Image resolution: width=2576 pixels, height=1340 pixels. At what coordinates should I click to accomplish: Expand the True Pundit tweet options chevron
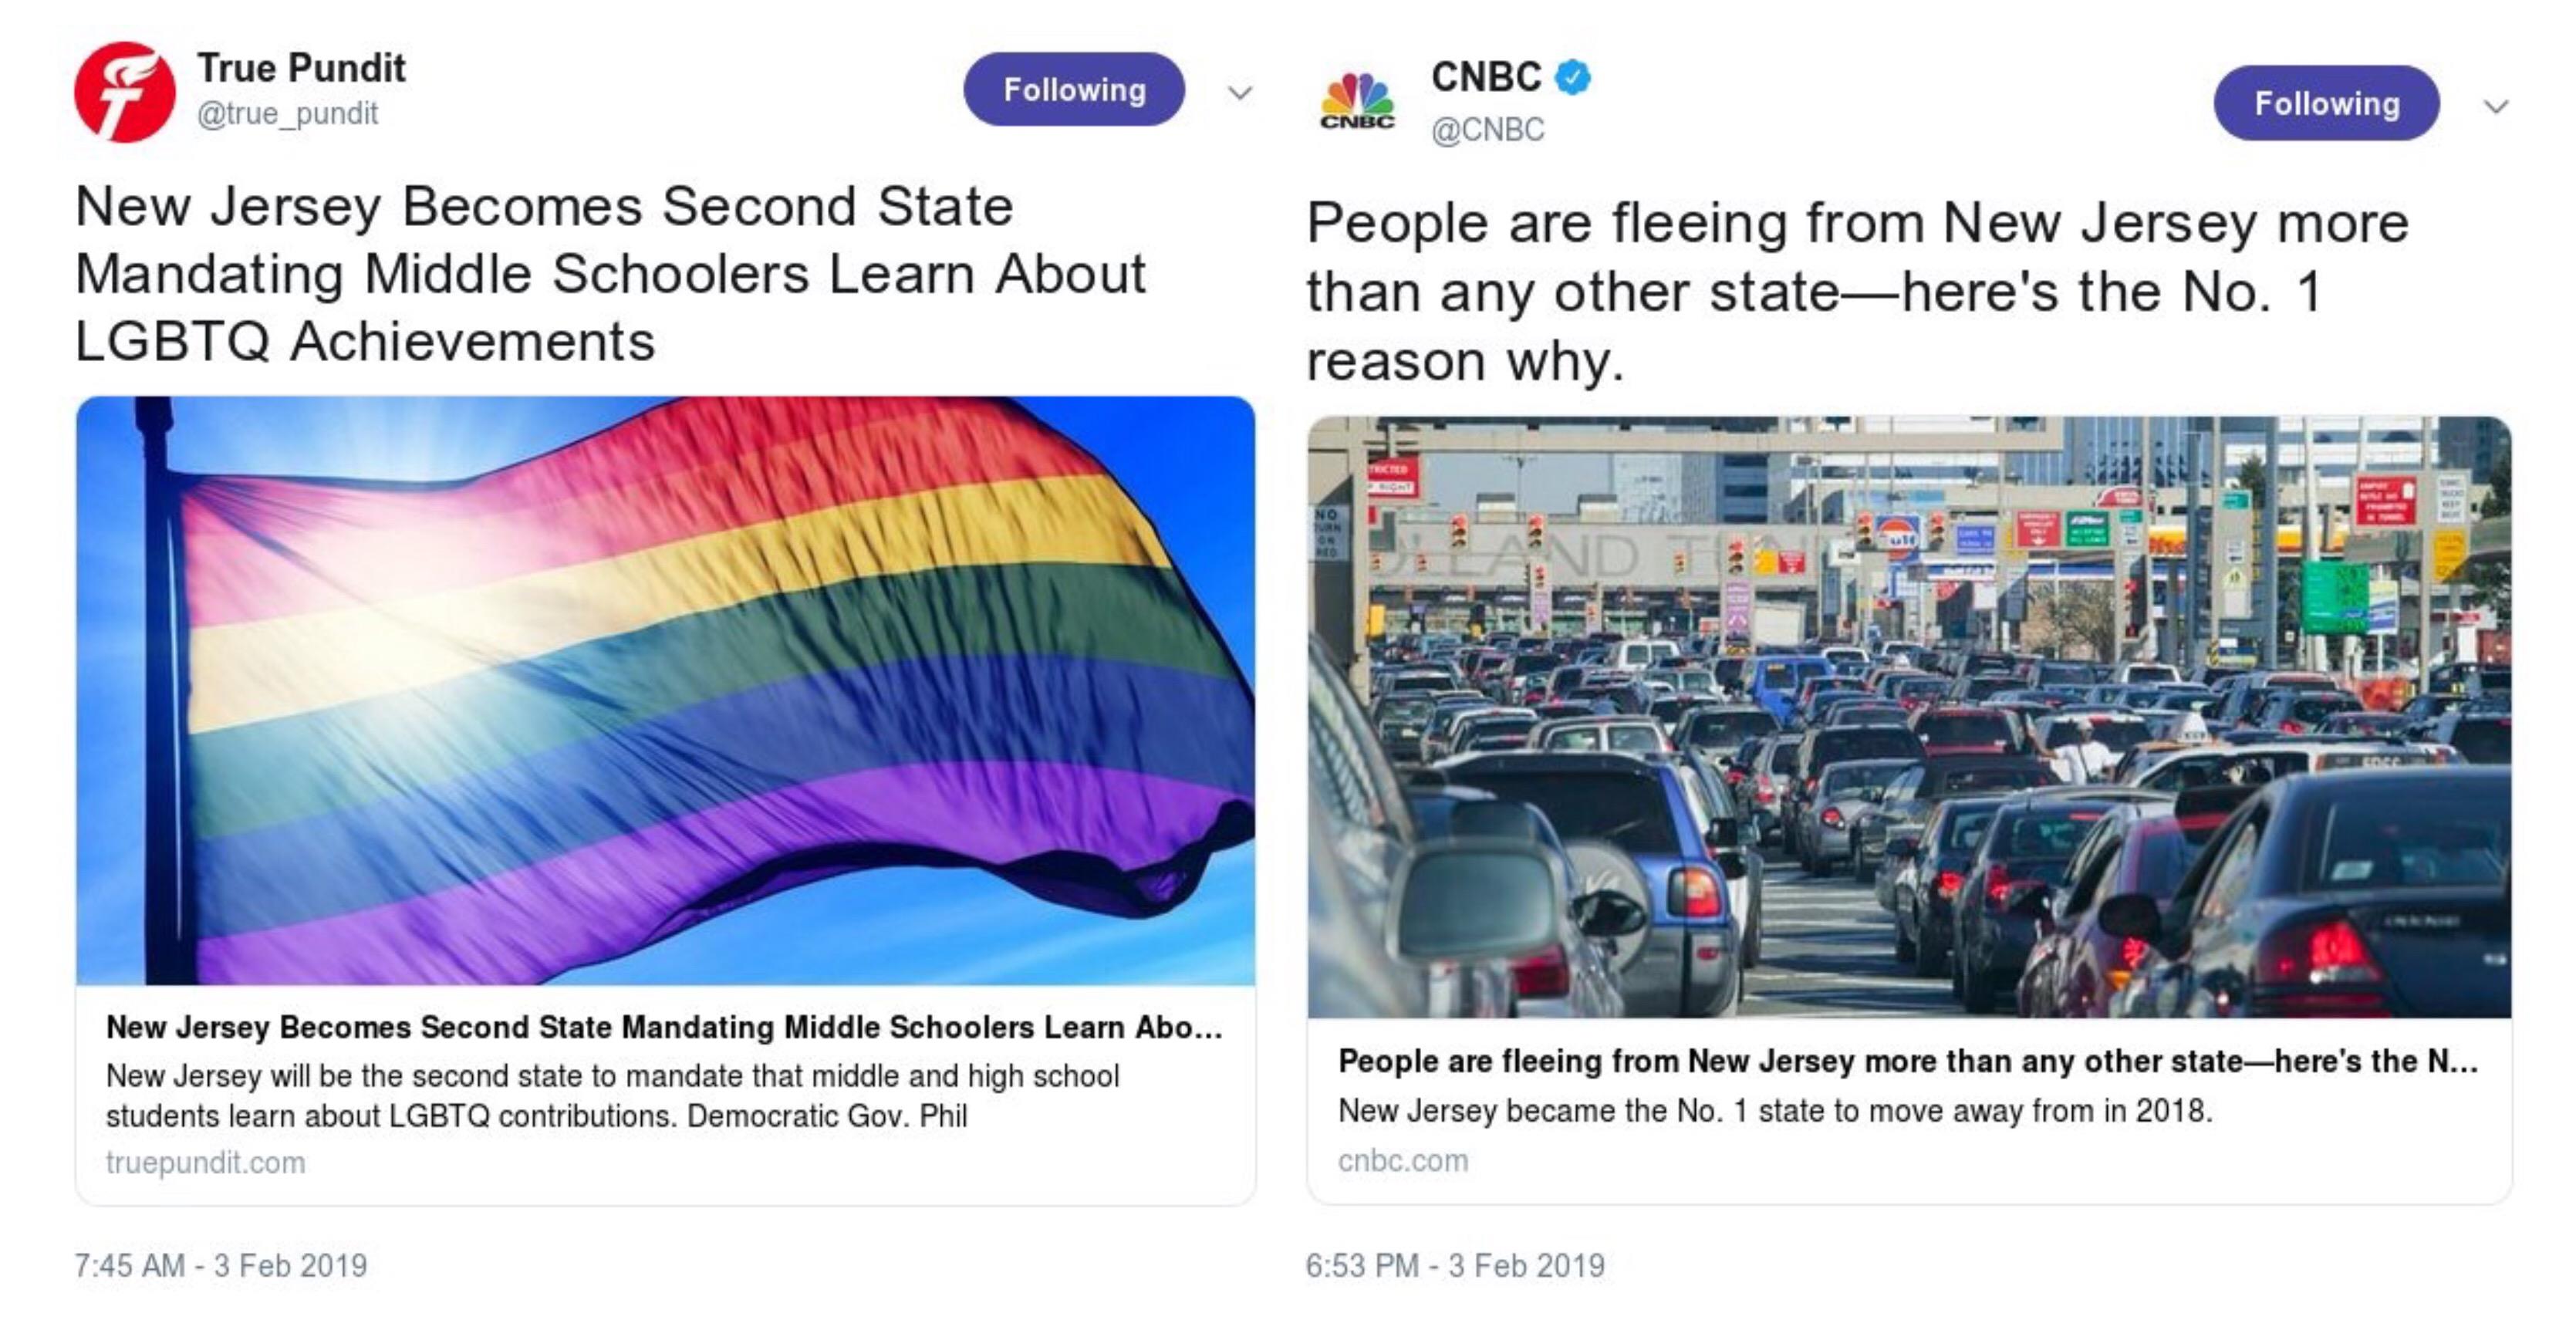point(1240,93)
